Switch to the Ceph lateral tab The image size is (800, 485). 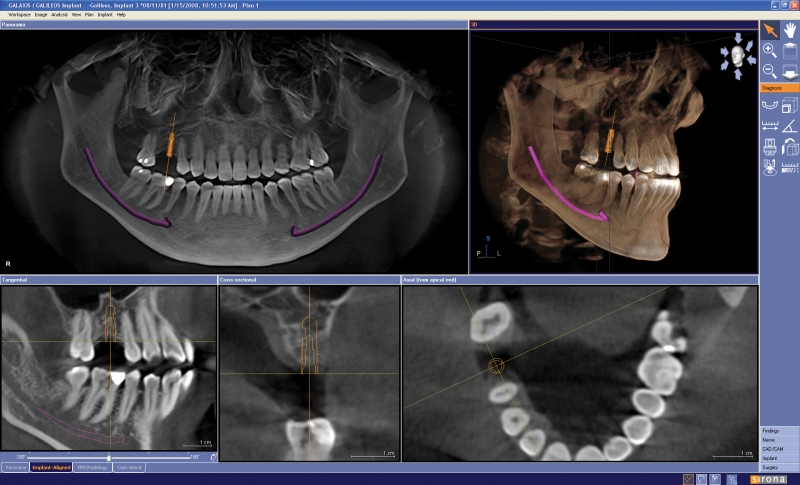point(129,467)
